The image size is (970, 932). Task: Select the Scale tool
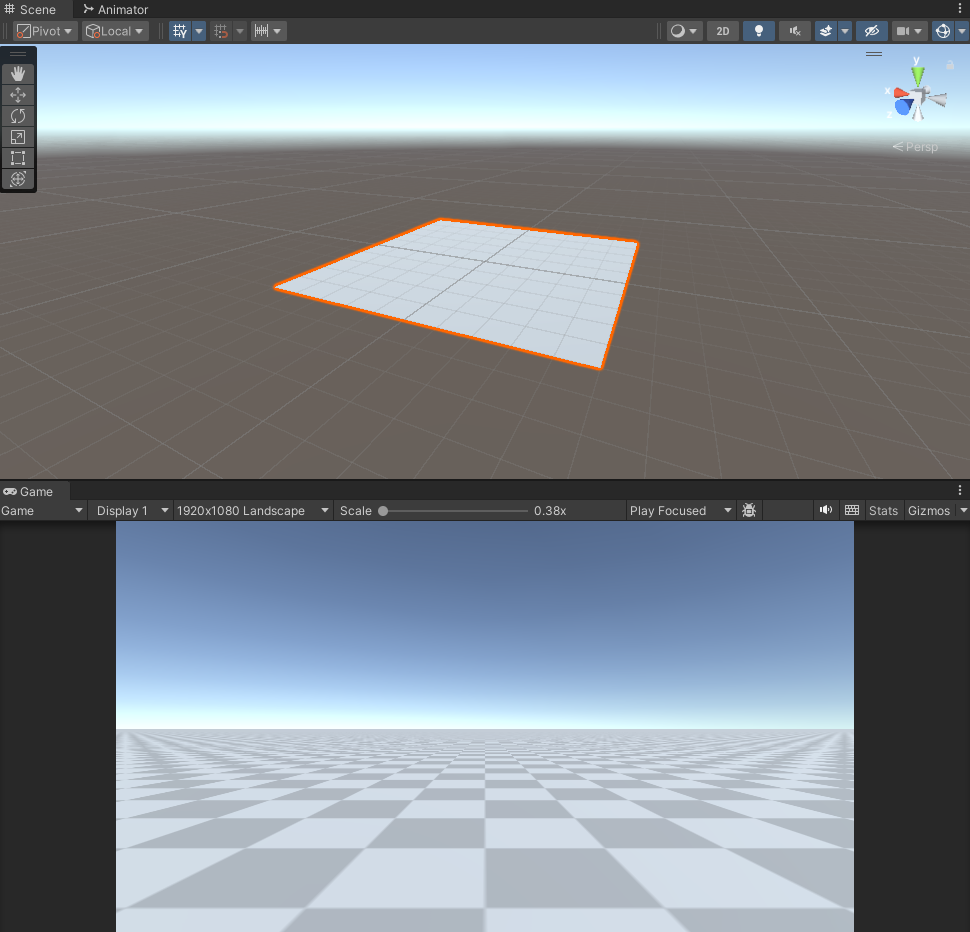pyautogui.click(x=17, y=136)
